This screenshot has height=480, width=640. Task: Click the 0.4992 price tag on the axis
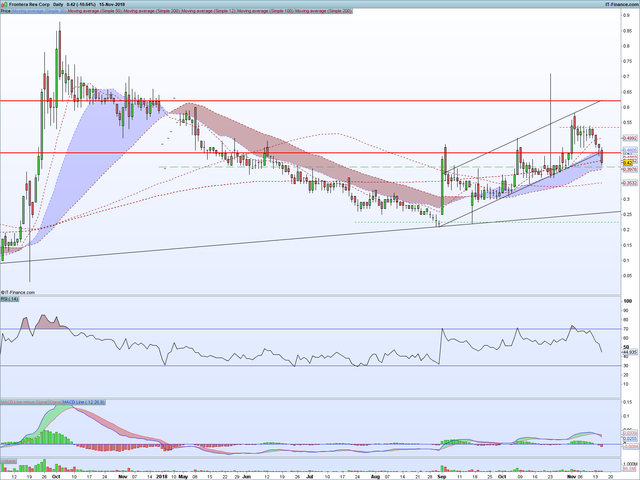pyautogui.click(x=630, y=138)
